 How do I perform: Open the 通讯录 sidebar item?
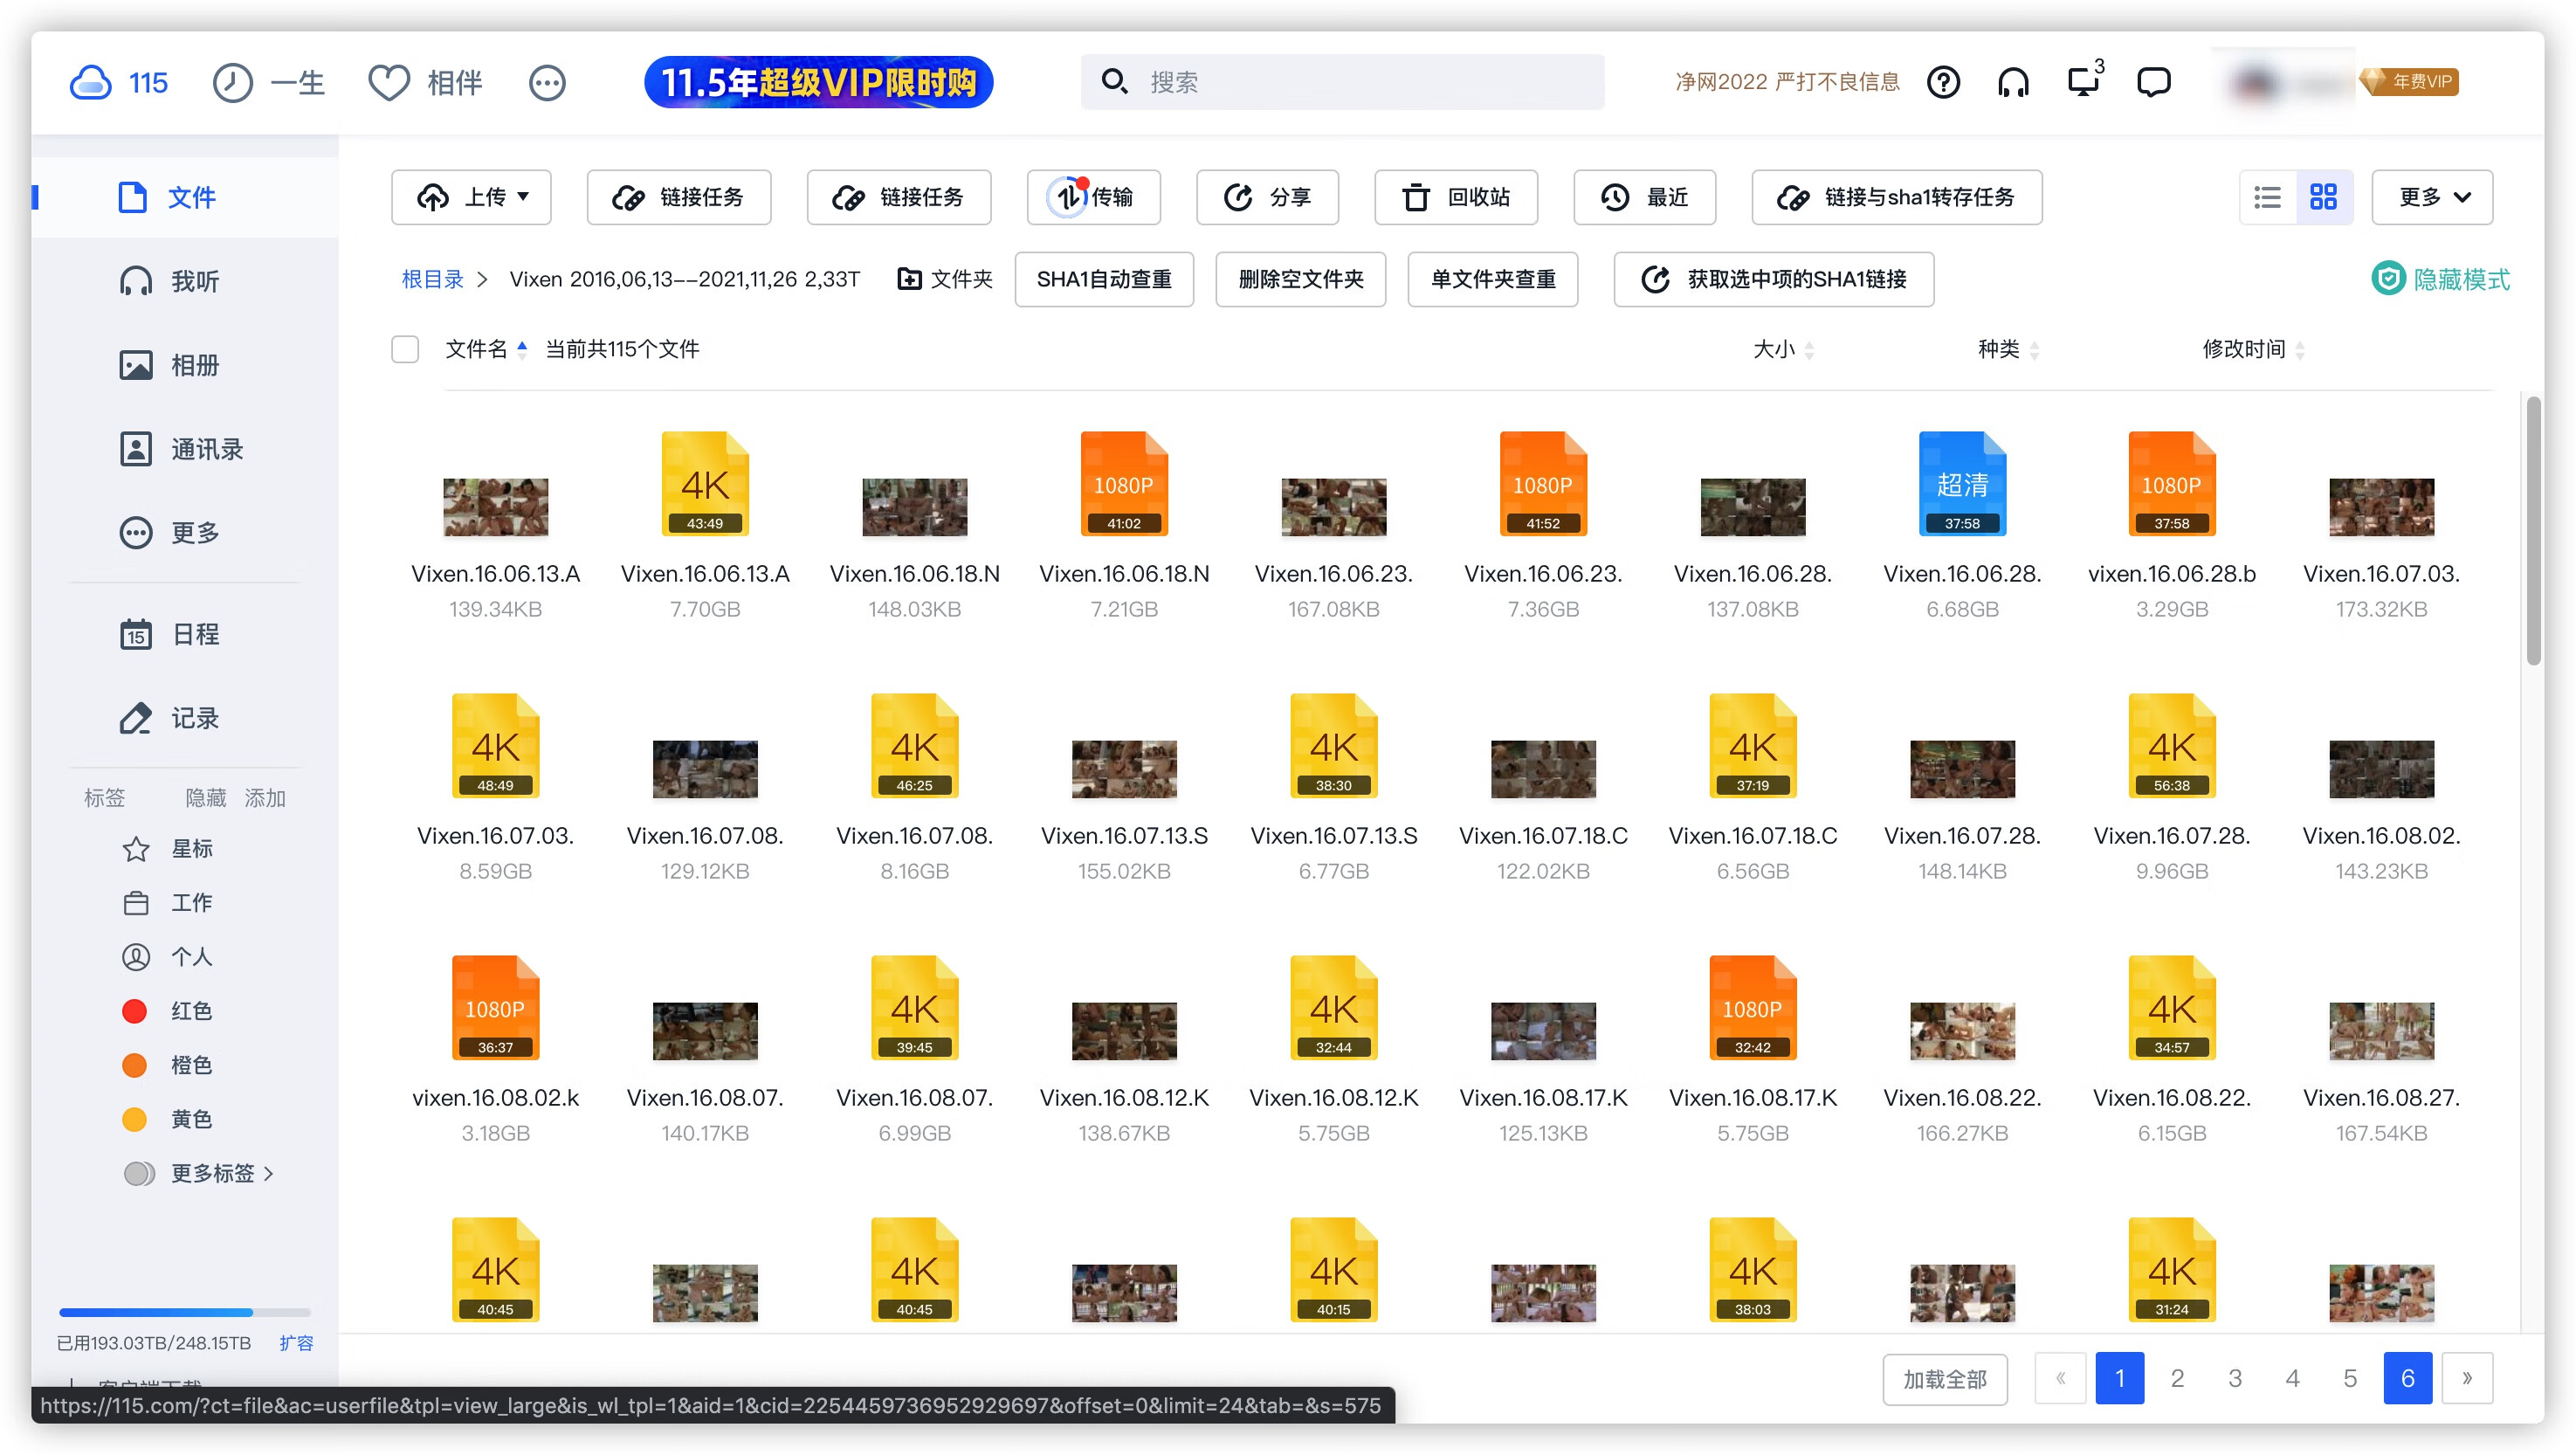point(181,449)
